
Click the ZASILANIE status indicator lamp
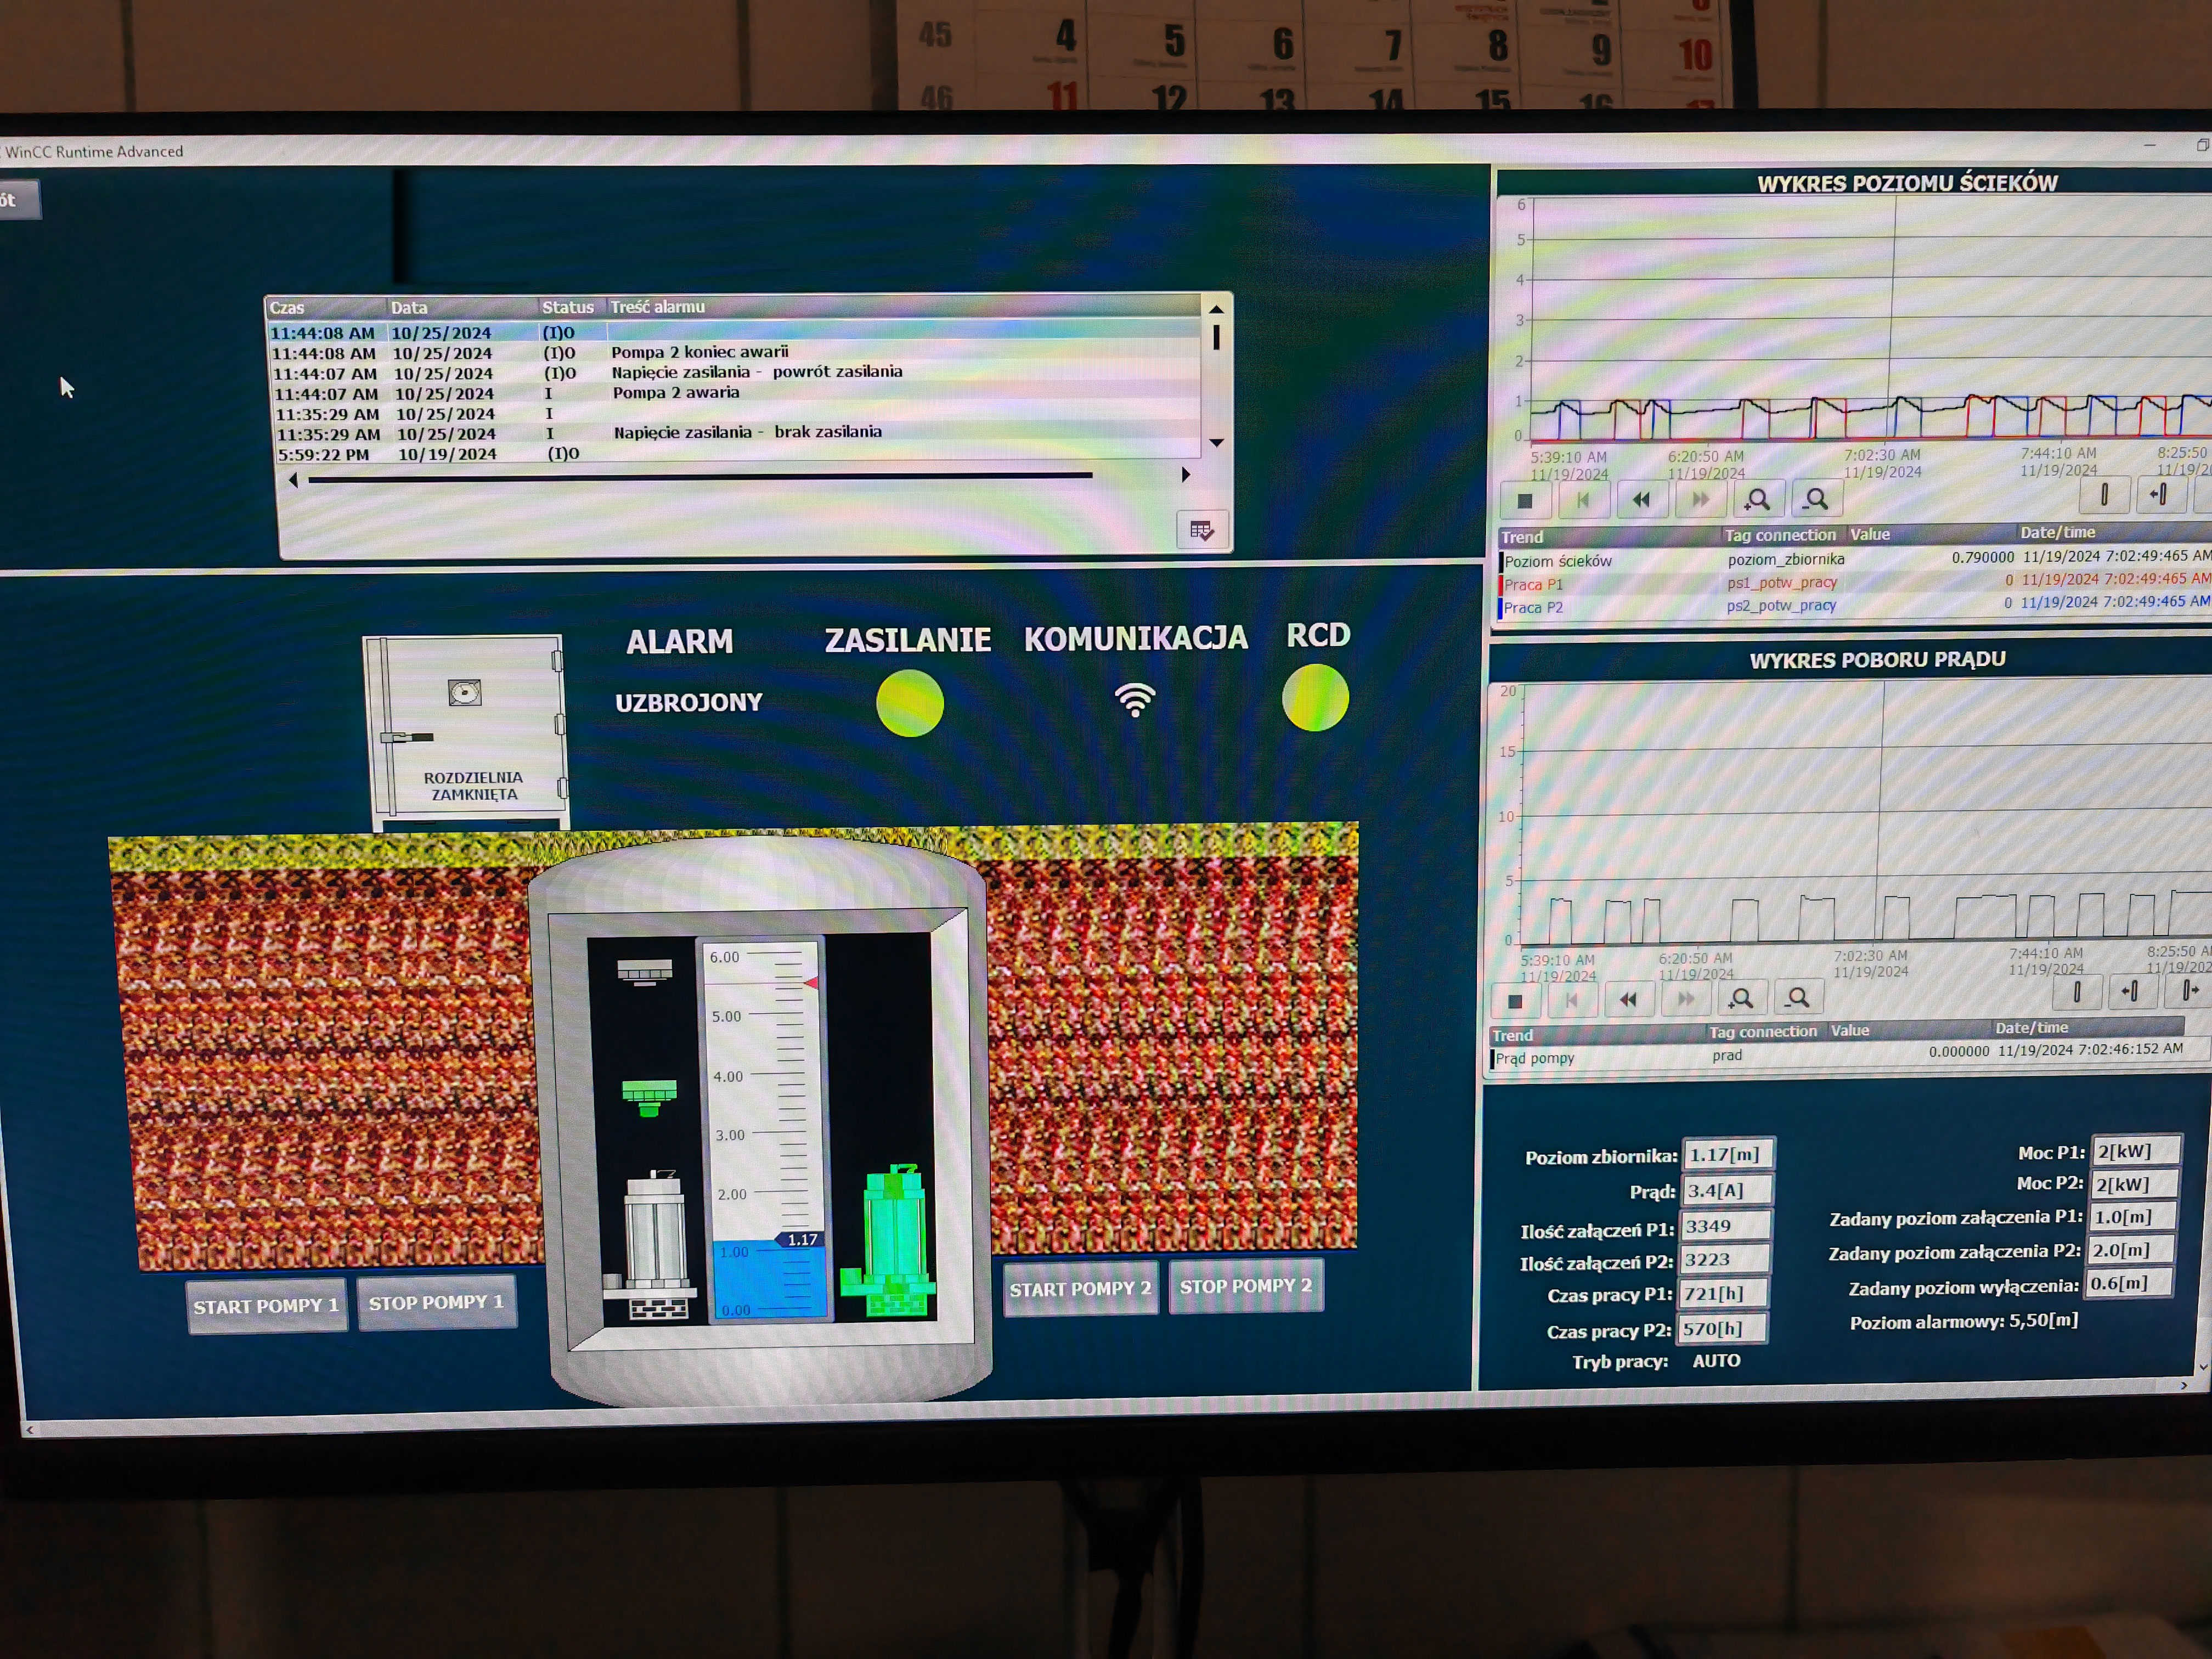pos(909,703)
